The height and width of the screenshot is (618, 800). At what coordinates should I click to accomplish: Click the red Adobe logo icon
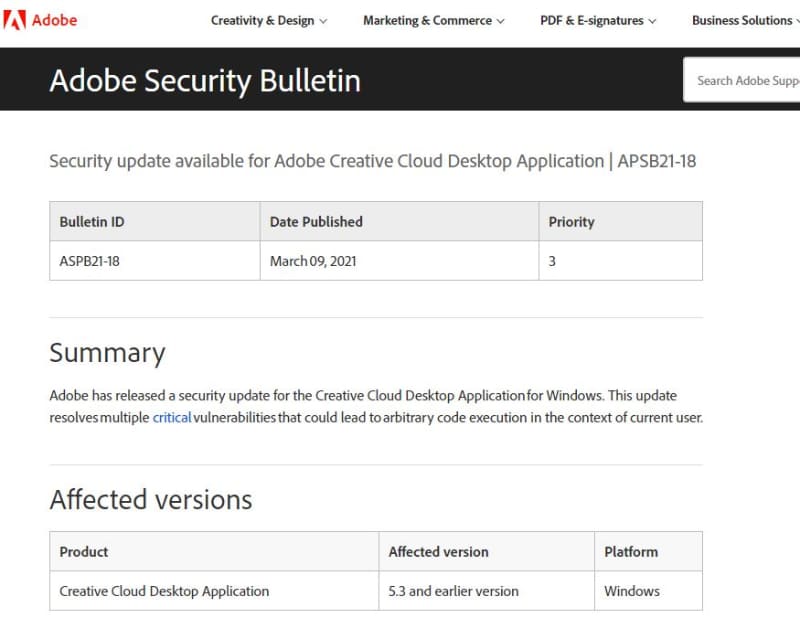click(15, 20)
